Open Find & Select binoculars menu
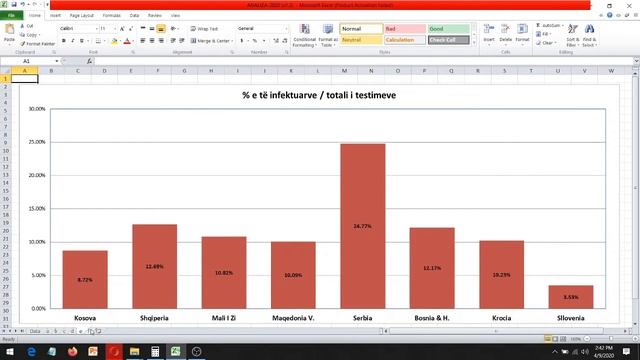Viewport: 640px width, 360px height. point(589,35)
